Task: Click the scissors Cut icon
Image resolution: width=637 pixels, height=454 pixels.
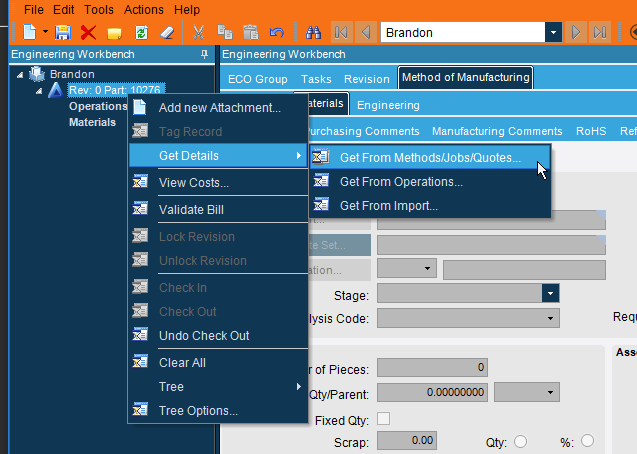Action: coord(198,32)
